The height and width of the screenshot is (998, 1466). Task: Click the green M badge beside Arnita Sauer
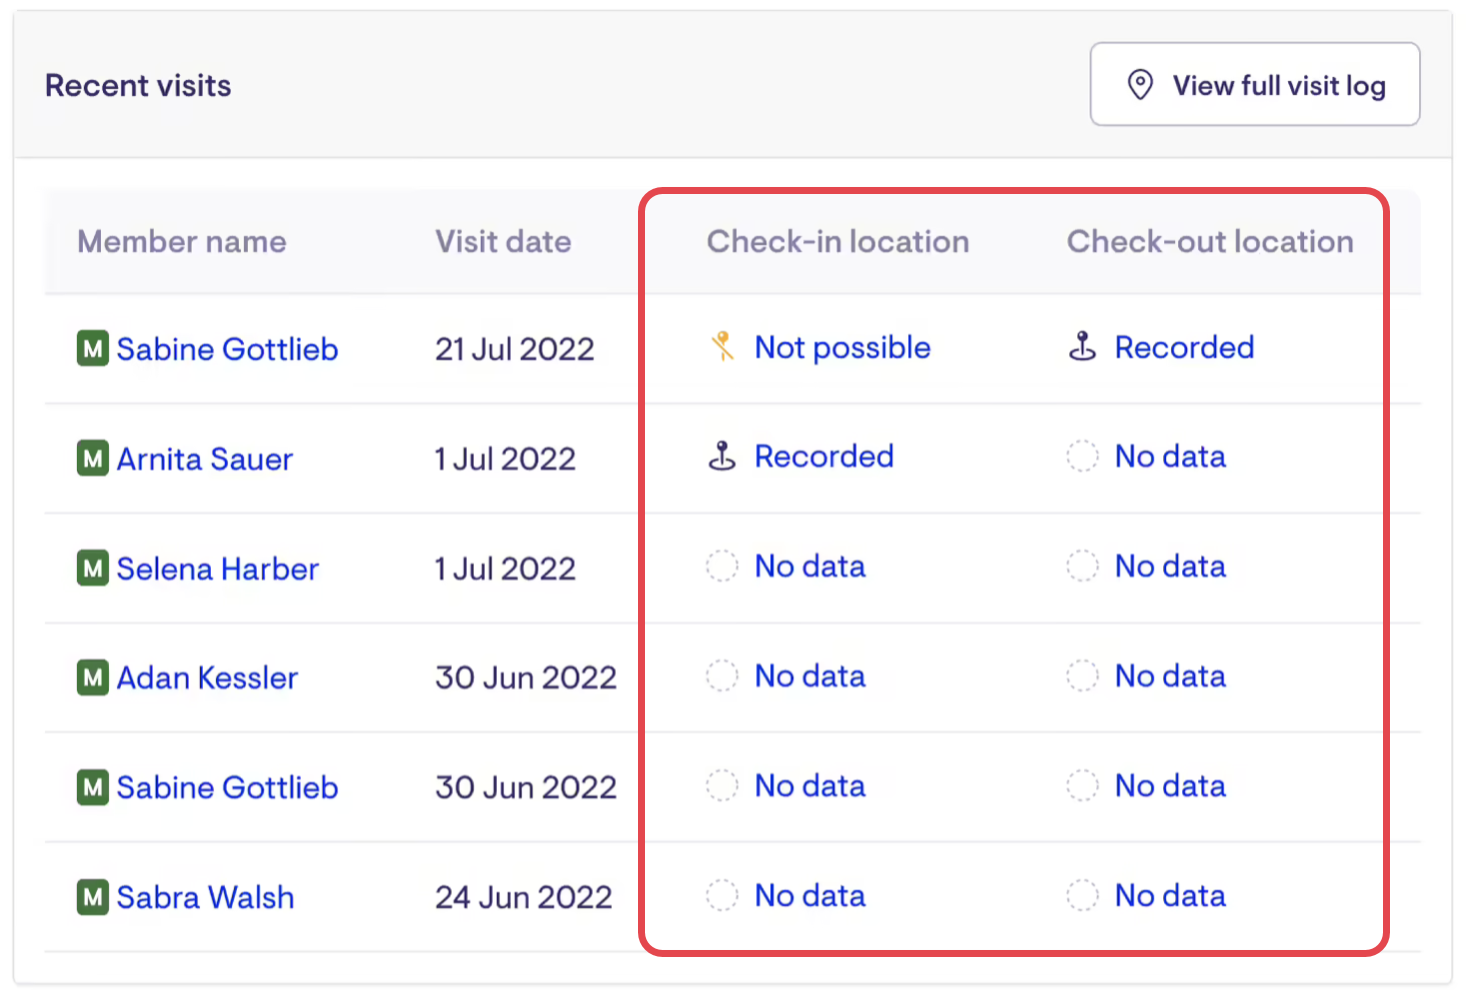[x=93, y=459]
